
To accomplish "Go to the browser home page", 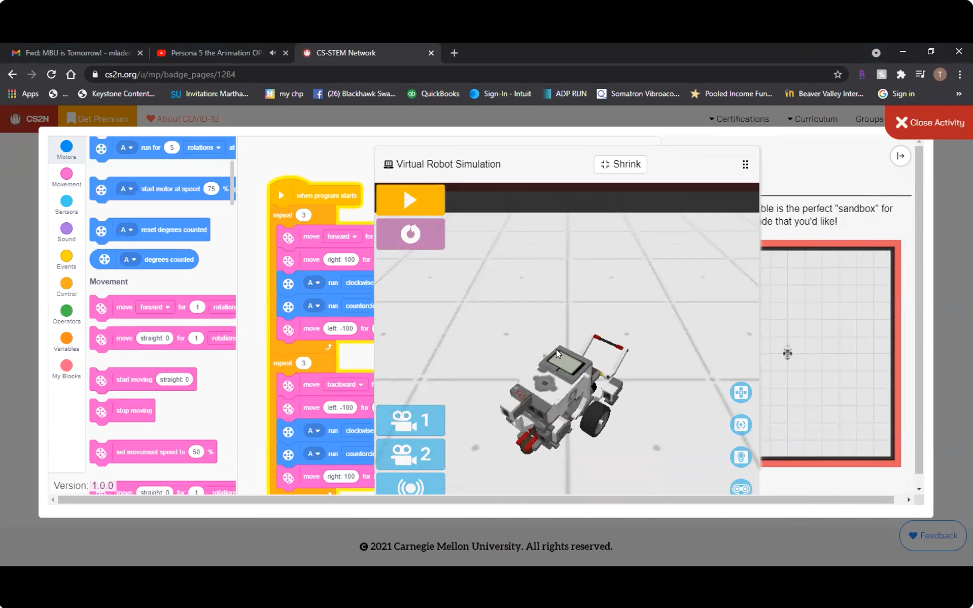I will (x=71, y=74).
